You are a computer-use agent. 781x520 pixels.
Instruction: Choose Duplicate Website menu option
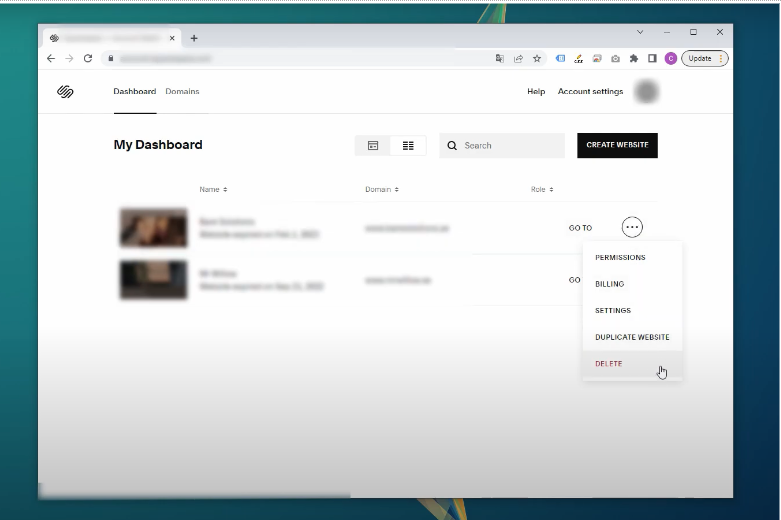[632, 337]
